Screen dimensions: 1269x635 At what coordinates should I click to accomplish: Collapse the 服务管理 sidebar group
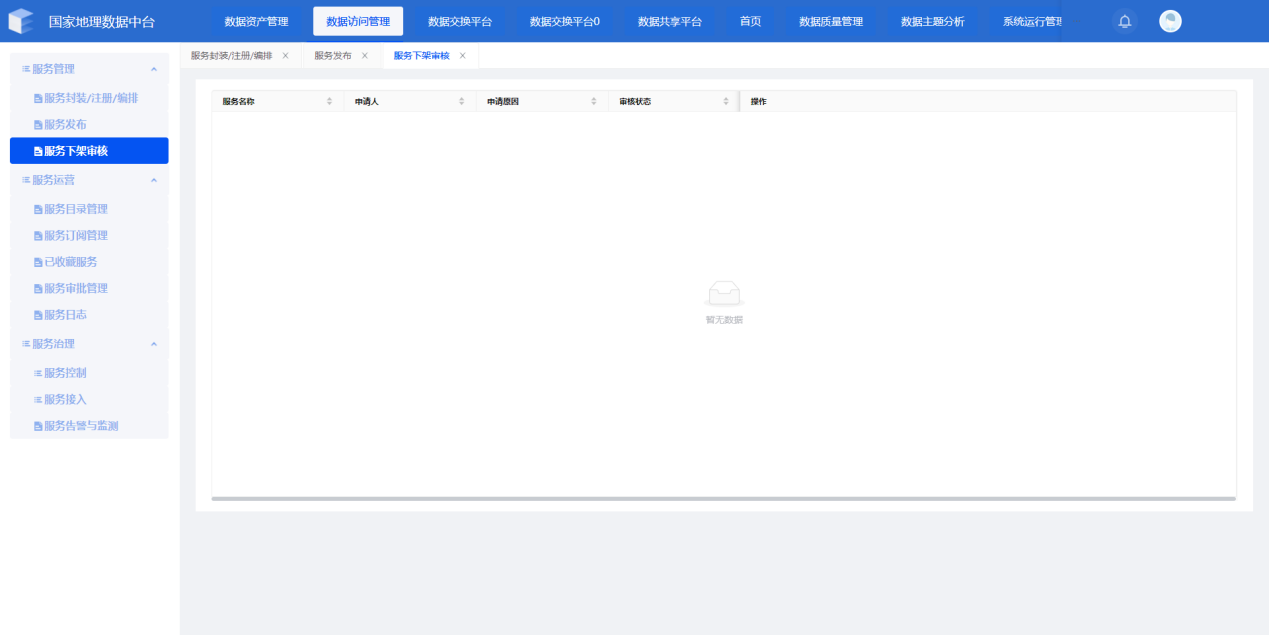tap(154, 69)
